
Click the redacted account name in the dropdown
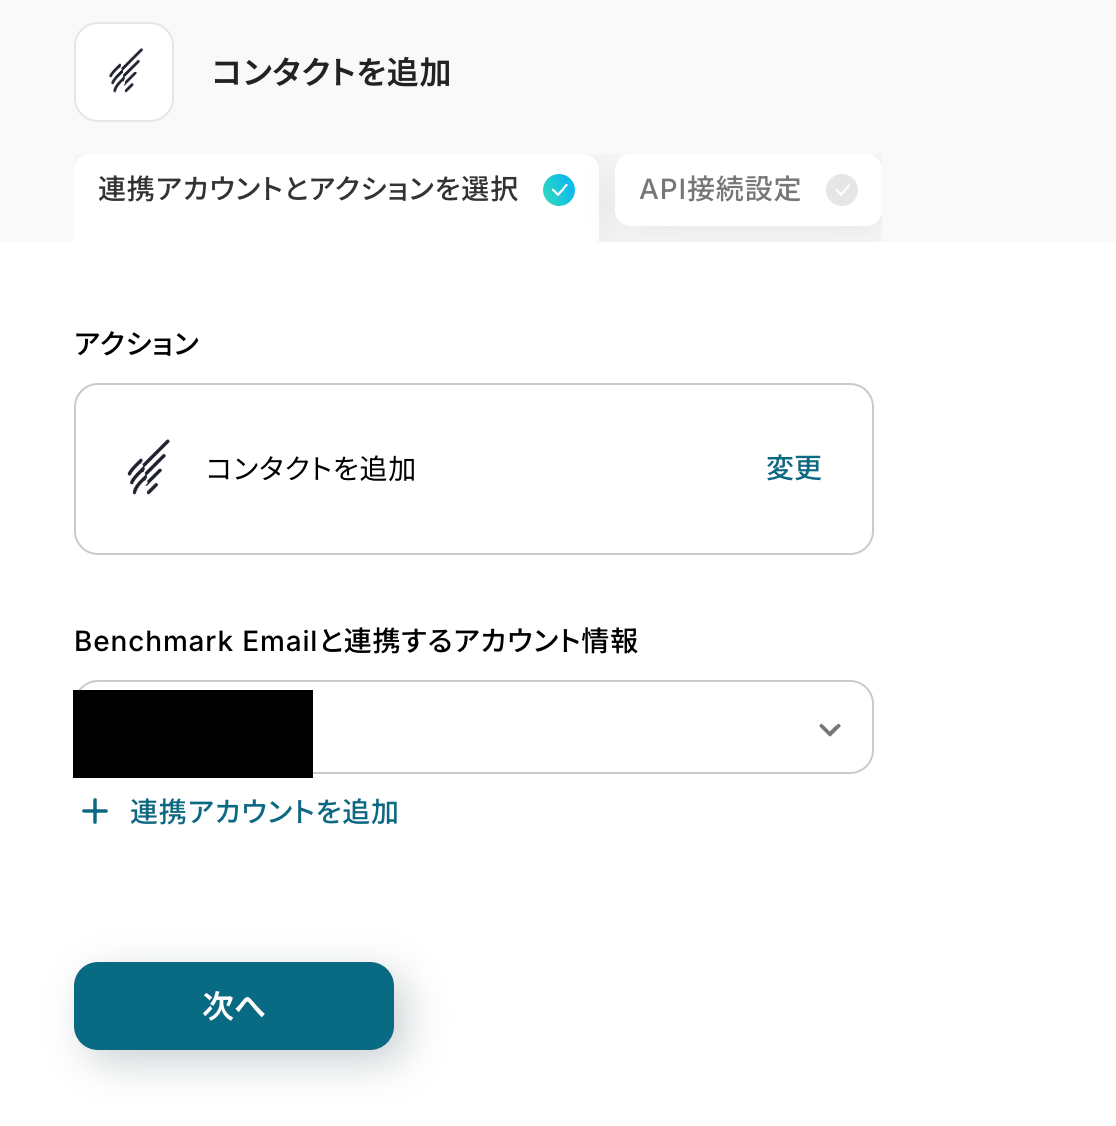point(193,733)
